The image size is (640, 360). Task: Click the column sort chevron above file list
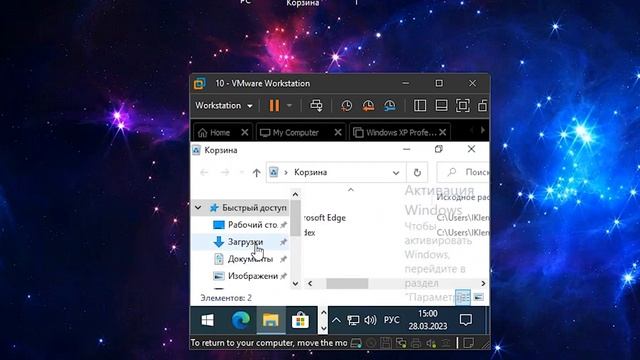pos(351,190)
